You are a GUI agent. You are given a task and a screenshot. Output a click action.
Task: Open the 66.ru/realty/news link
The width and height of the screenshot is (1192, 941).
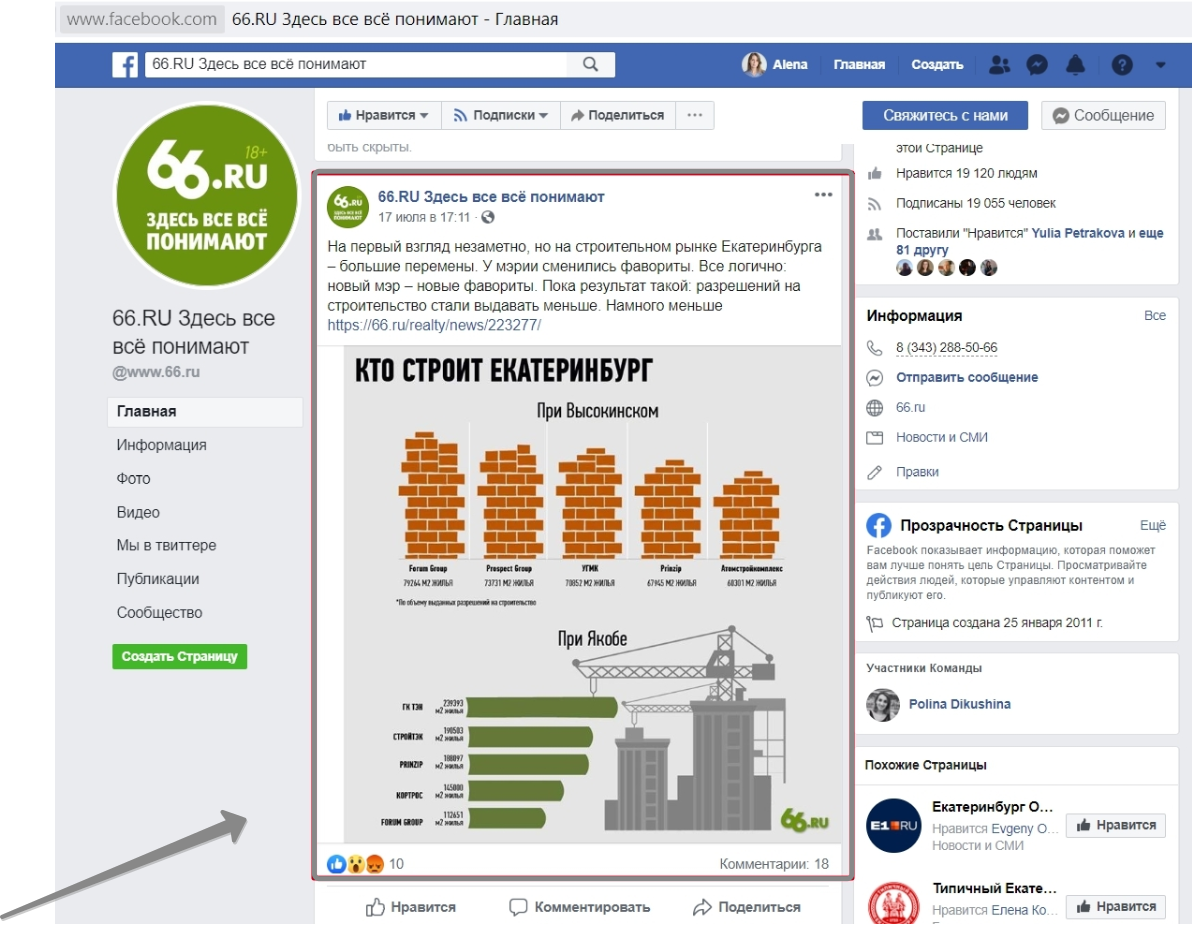(x=434, y=325)
